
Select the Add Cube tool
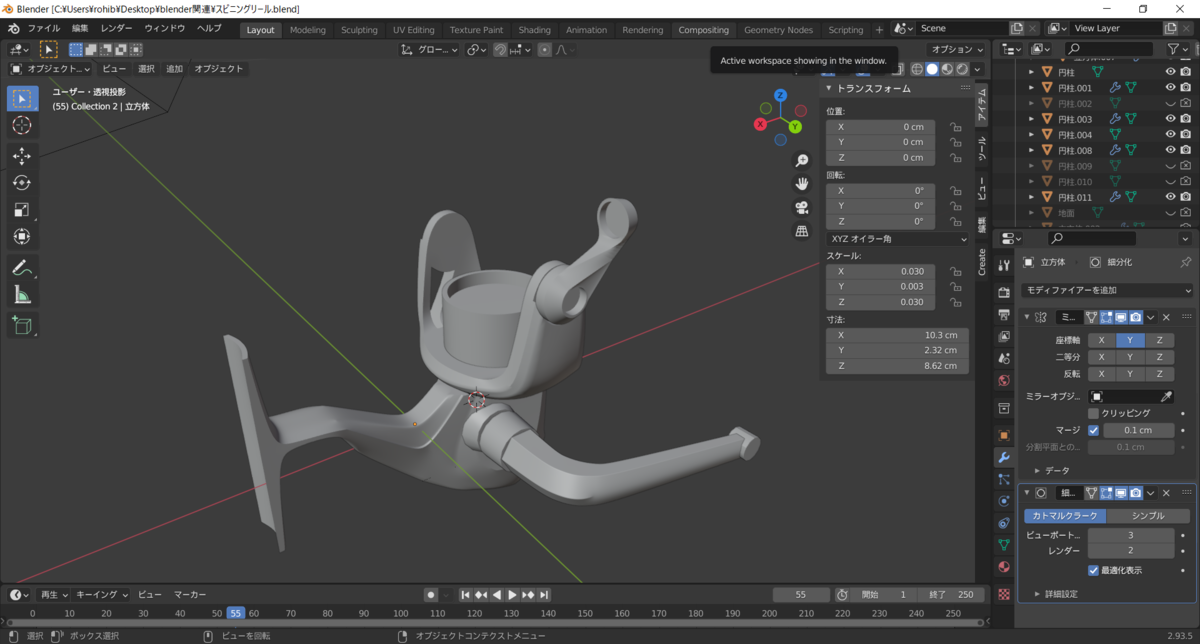coord(22,325)
